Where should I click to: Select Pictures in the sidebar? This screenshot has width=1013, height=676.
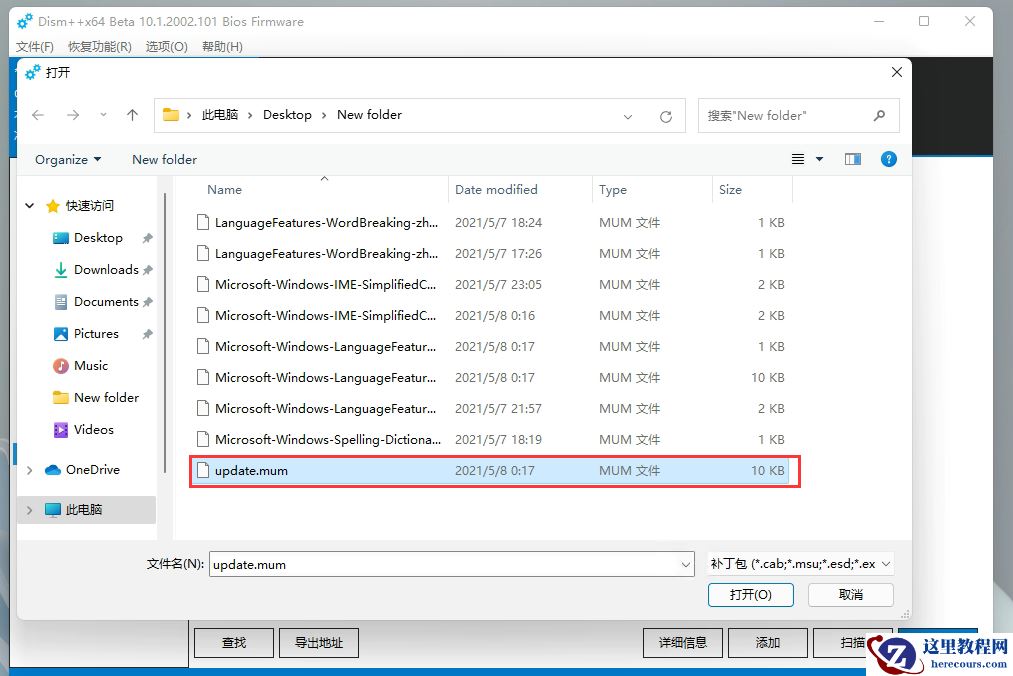tap(96, 333)
